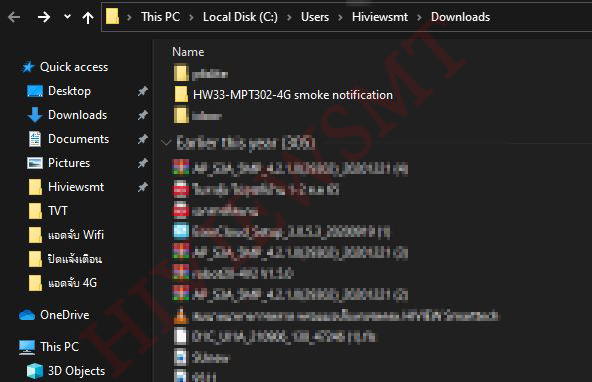
Task: Select This PC in the address path
Action: pos(160,17)
